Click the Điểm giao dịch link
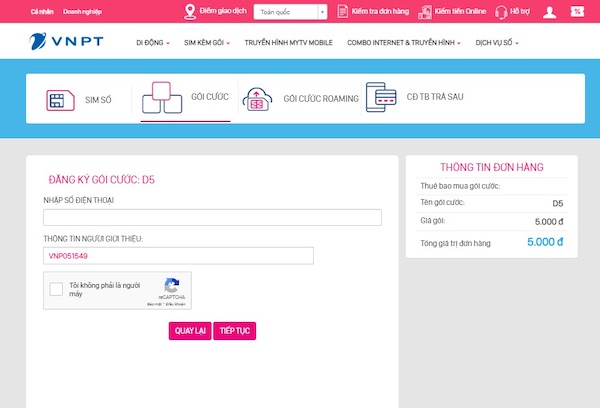Screen dimensions: 600x408 [x=223, y=11]
